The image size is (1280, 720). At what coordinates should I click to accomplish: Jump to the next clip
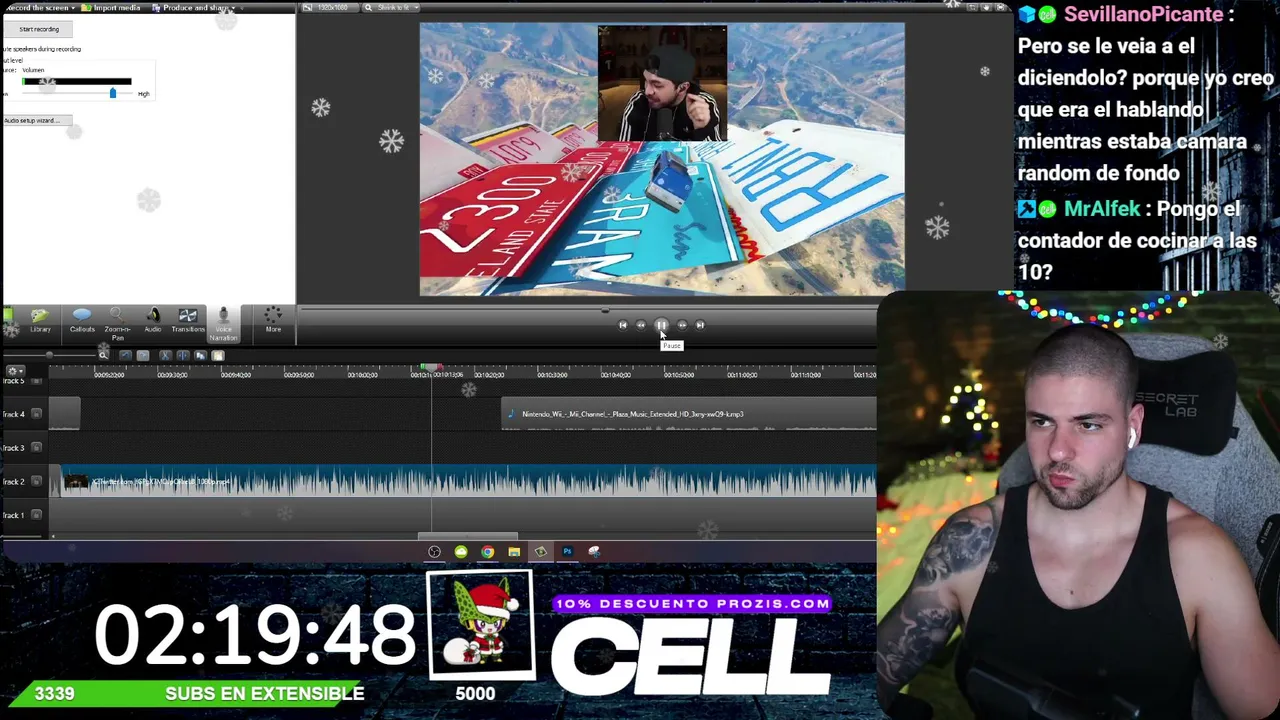pos(700,325)
